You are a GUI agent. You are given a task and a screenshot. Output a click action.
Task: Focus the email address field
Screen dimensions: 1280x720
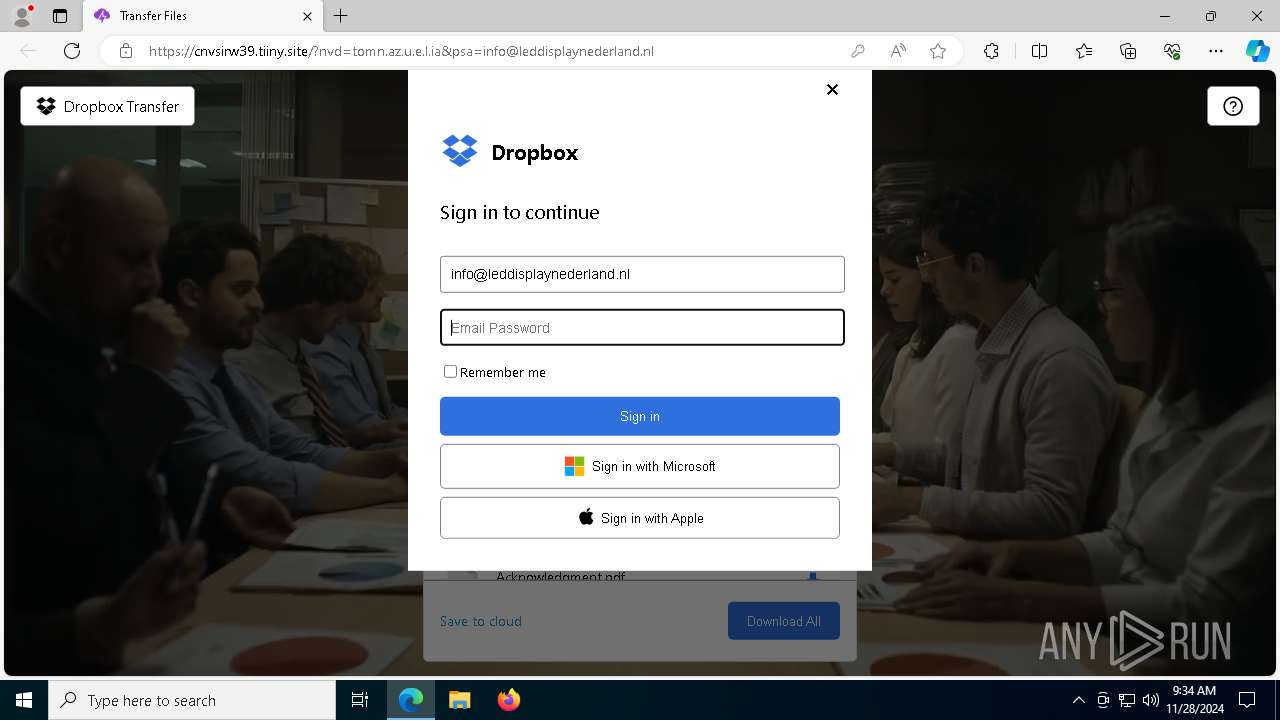(x=642, y=274)
